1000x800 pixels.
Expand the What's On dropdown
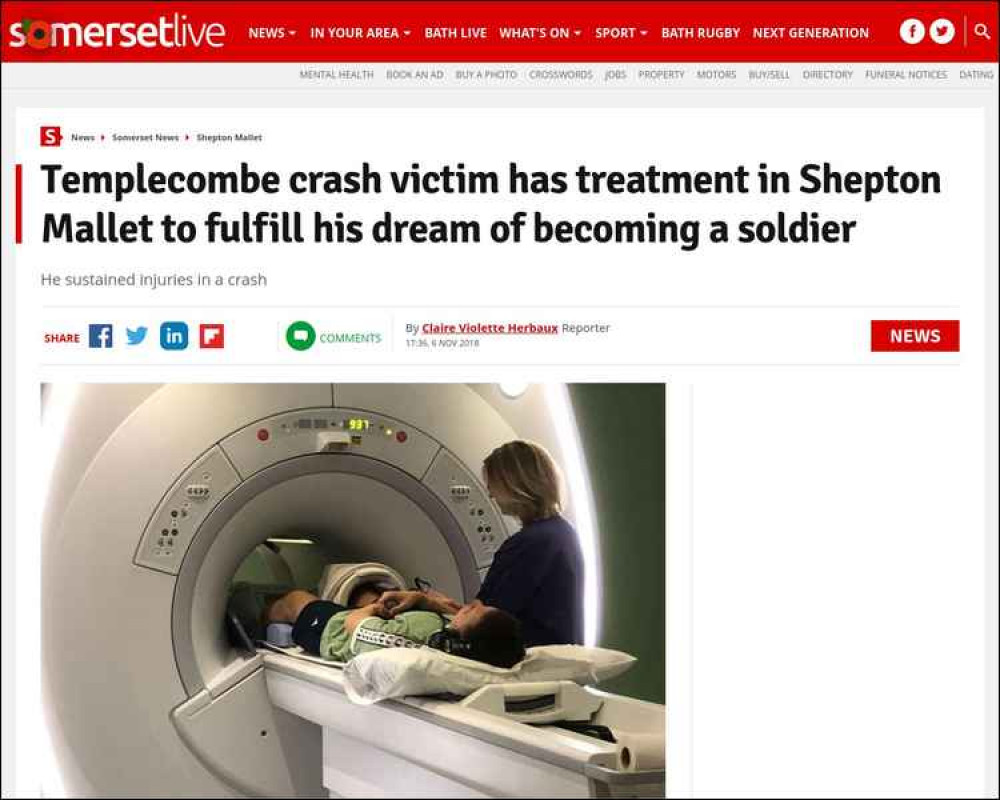pos(540,33)
